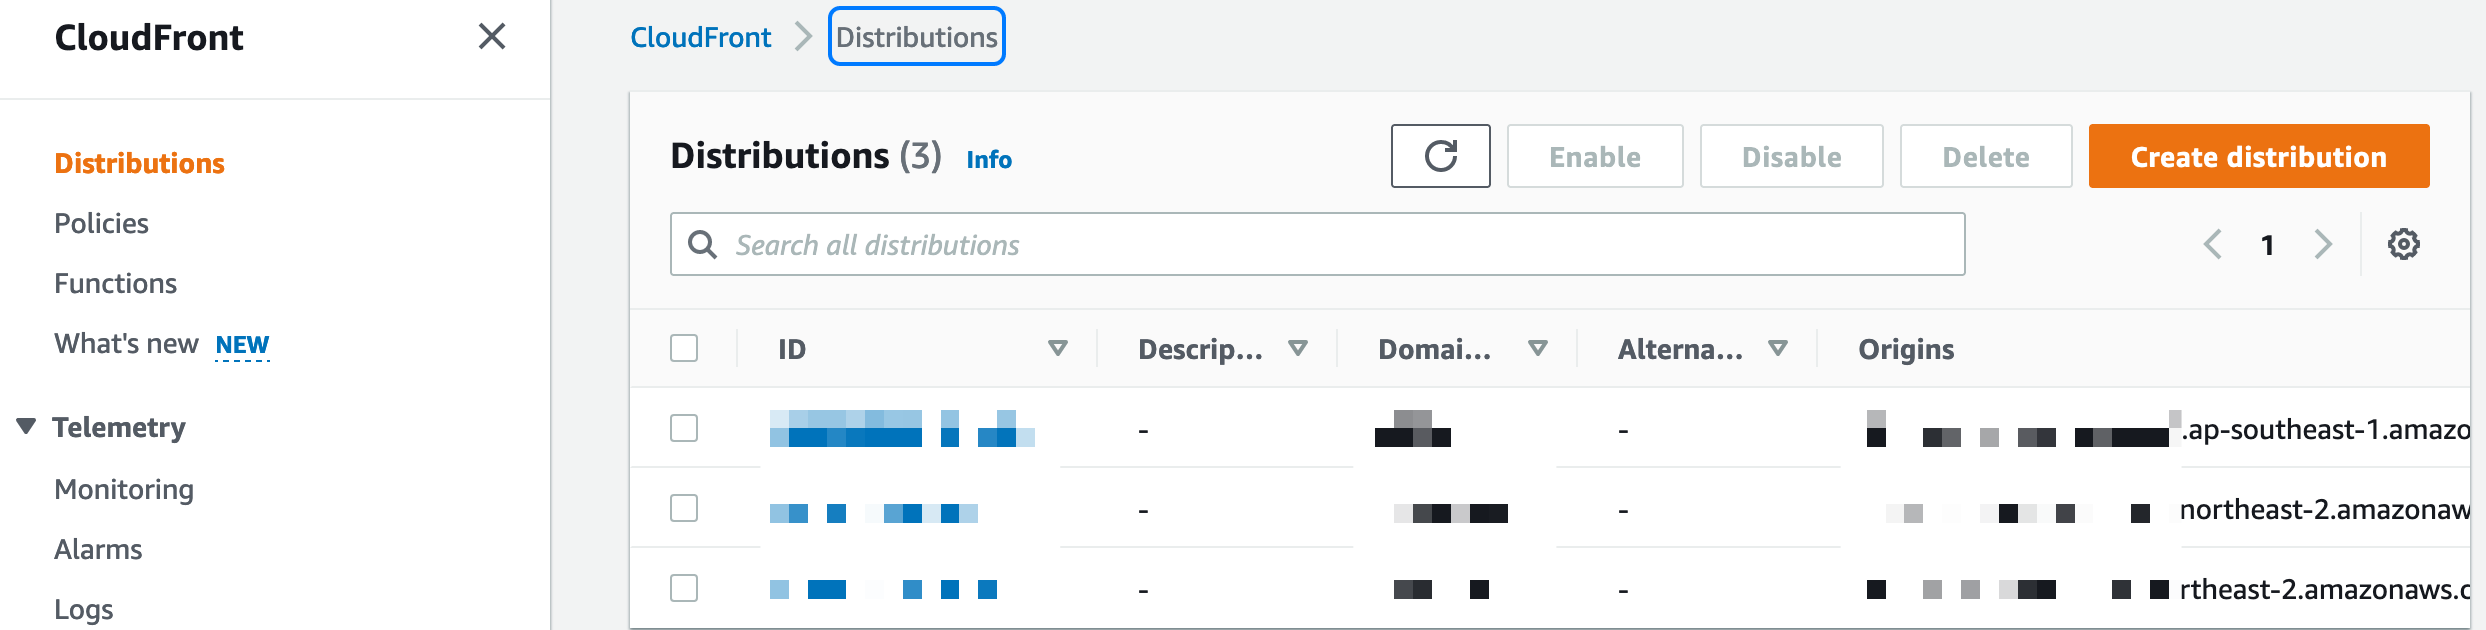Open the Info link

click(989, 159)
